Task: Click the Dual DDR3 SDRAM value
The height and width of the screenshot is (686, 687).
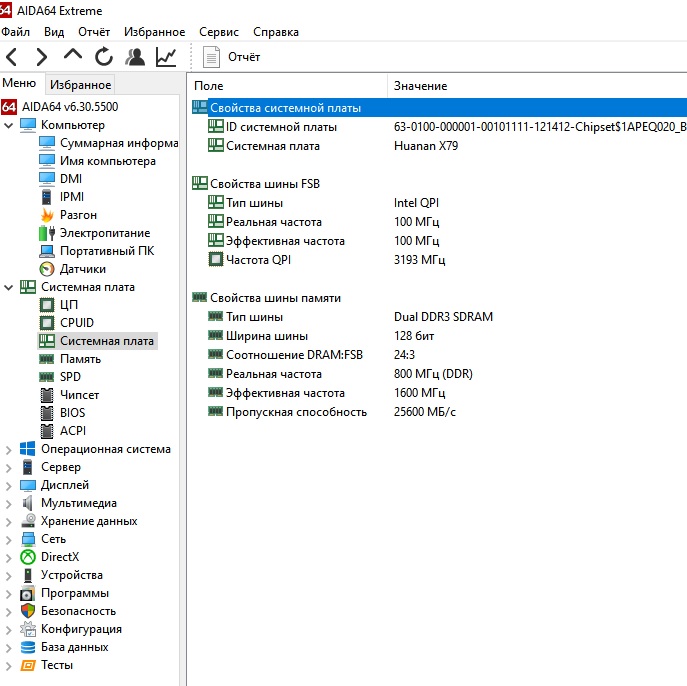Action: coord(443,317)
